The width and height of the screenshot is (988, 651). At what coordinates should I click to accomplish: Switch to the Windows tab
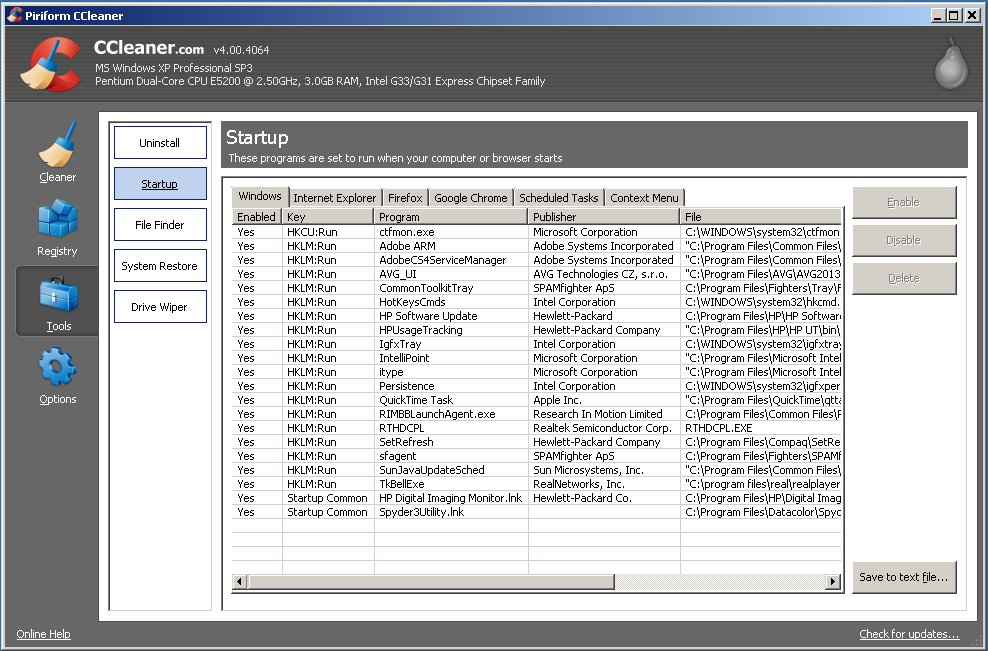260,196
